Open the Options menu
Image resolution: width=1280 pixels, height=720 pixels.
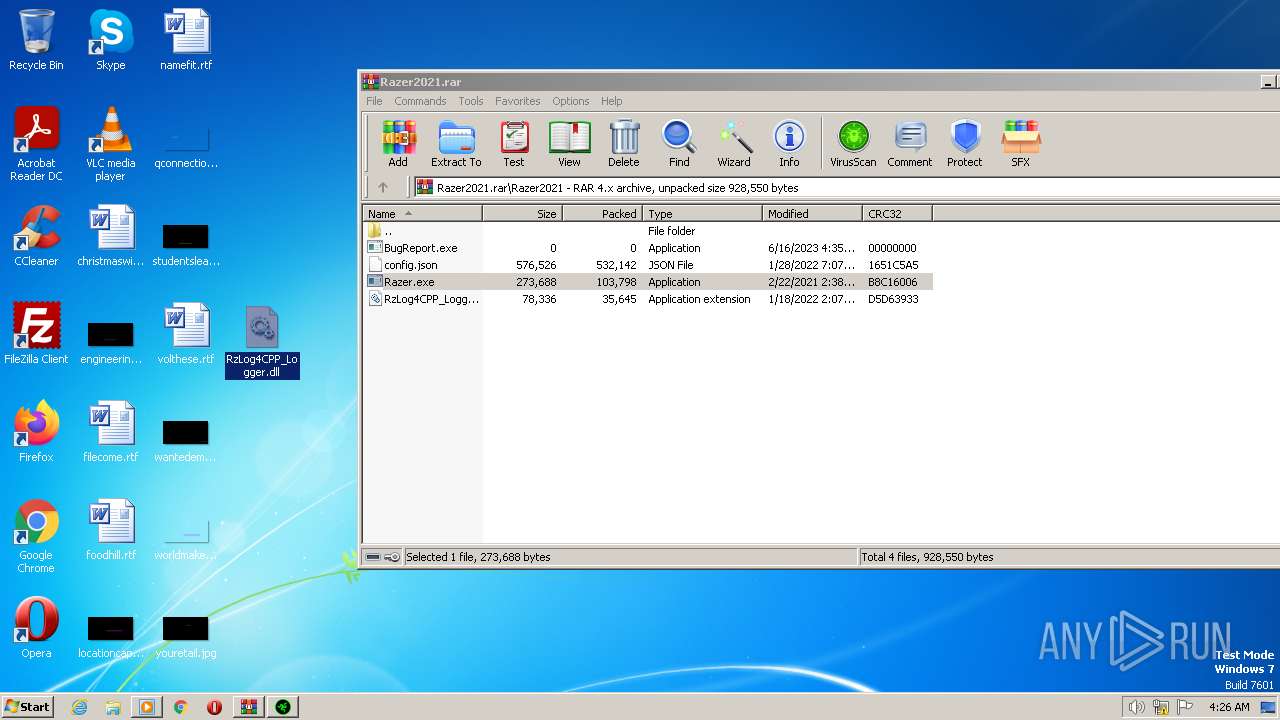point(571,101)
